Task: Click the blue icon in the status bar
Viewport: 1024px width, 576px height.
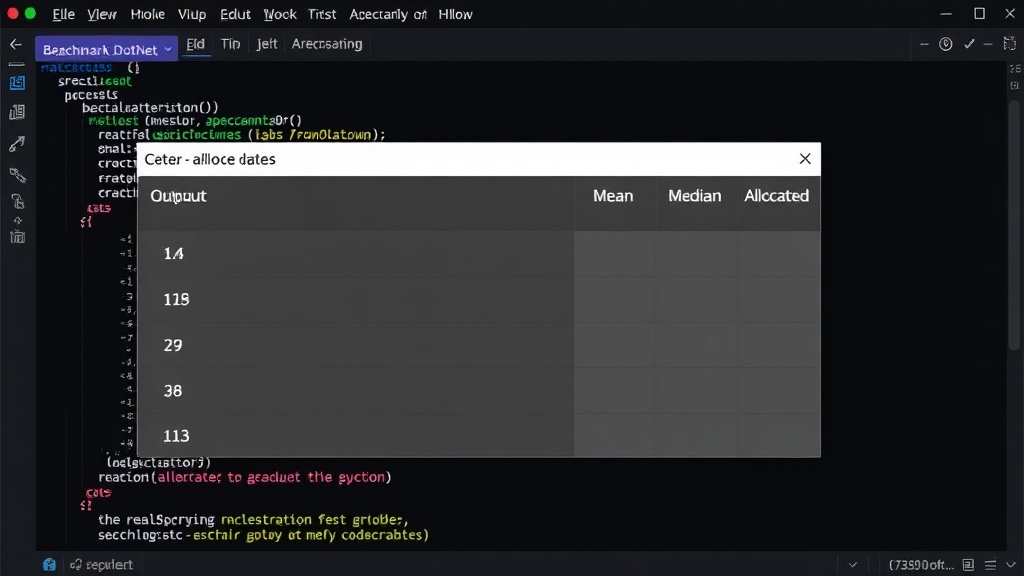Action: [x=49, y=564]
